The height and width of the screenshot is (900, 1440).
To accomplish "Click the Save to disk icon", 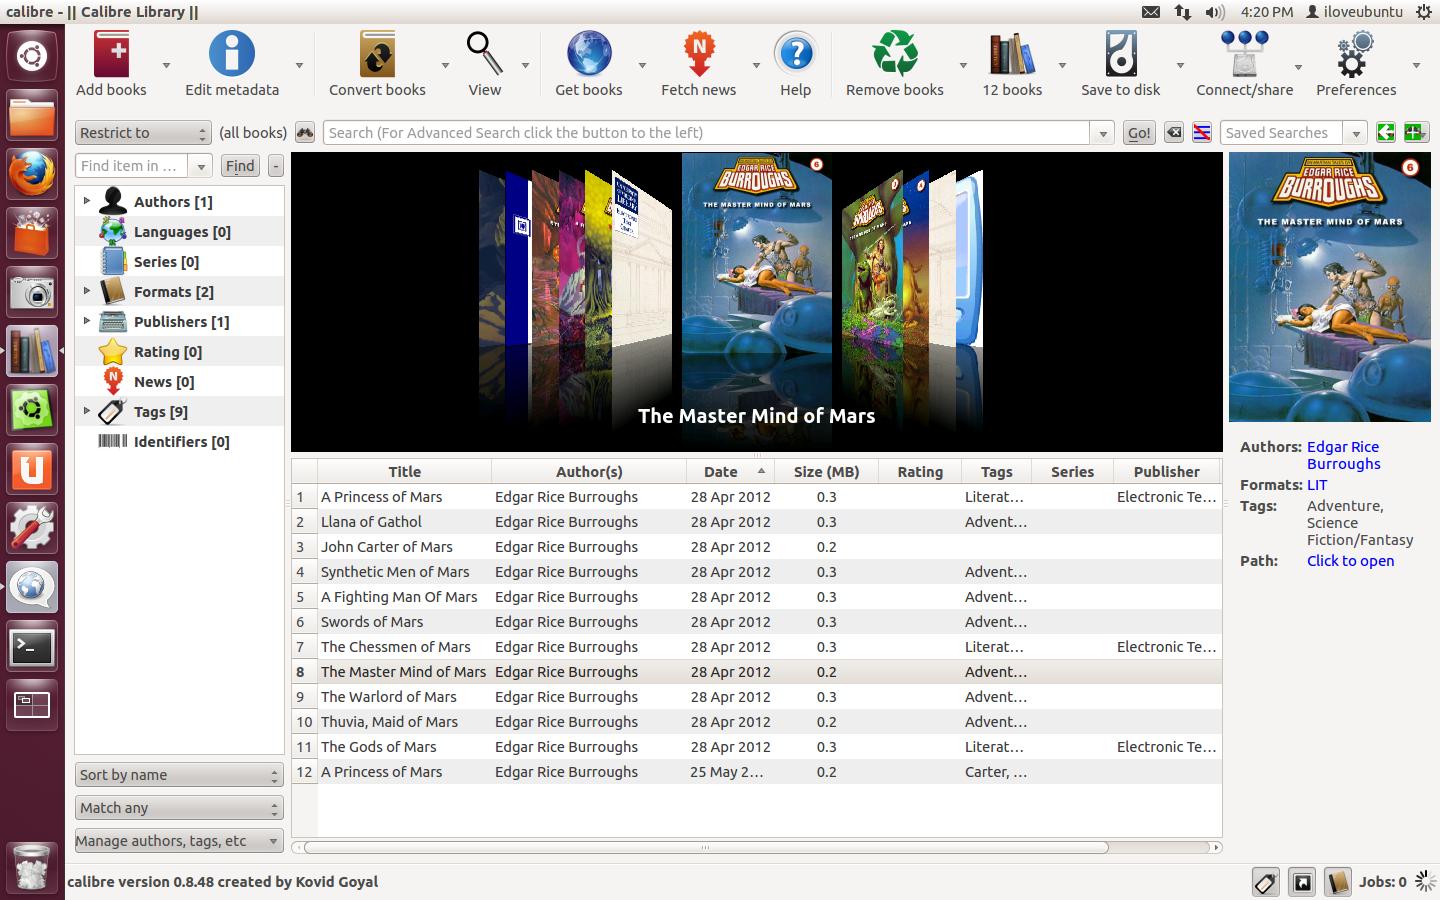I will (1120, 54).
